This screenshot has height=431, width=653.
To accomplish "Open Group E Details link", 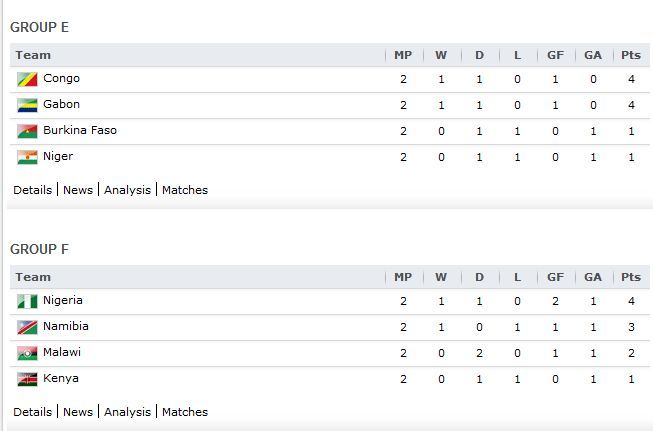I will 32,190.
